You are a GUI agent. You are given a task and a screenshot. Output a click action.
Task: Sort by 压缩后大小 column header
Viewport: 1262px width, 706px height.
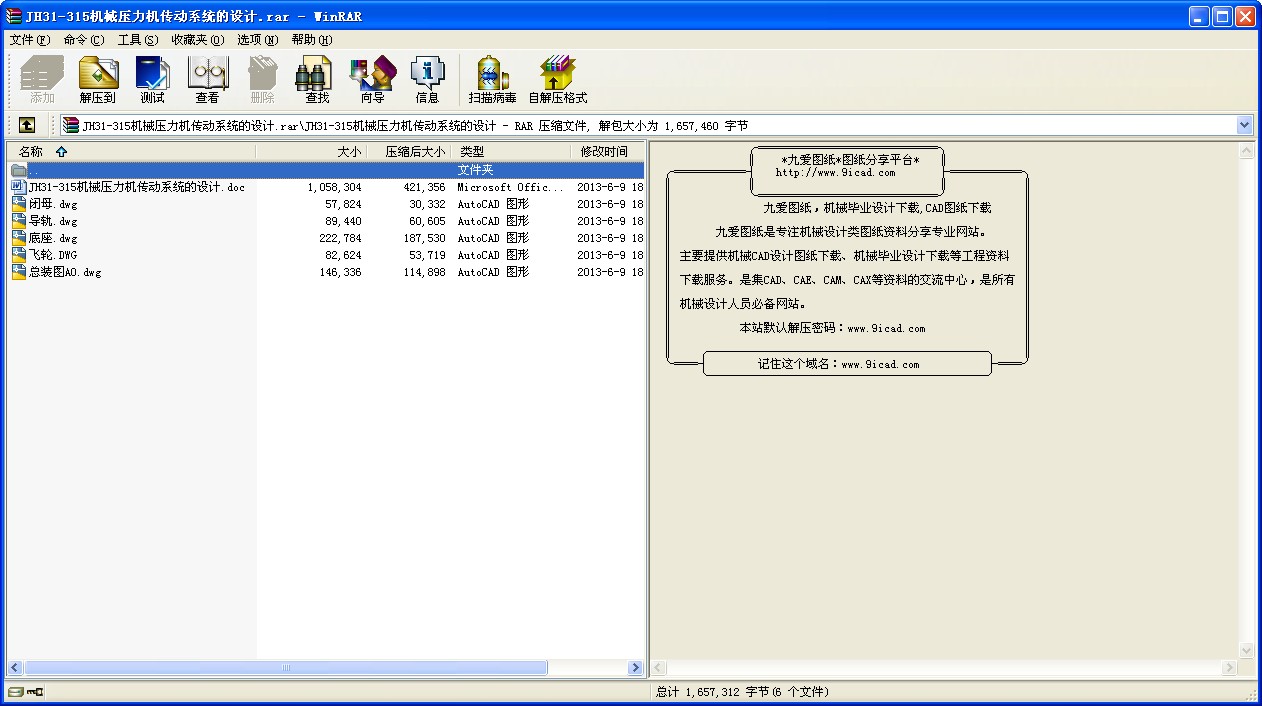(409, 152)
